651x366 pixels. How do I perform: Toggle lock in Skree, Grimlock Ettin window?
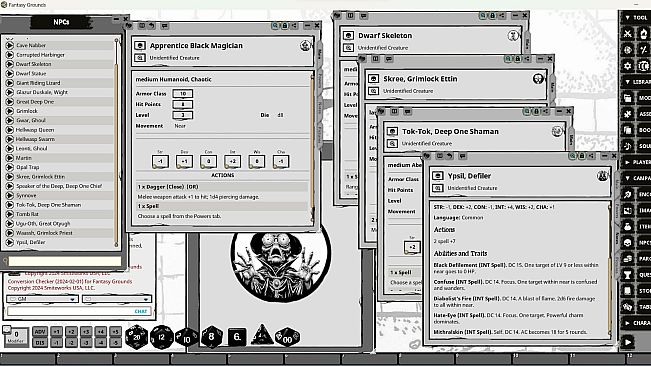coord(517,59)
